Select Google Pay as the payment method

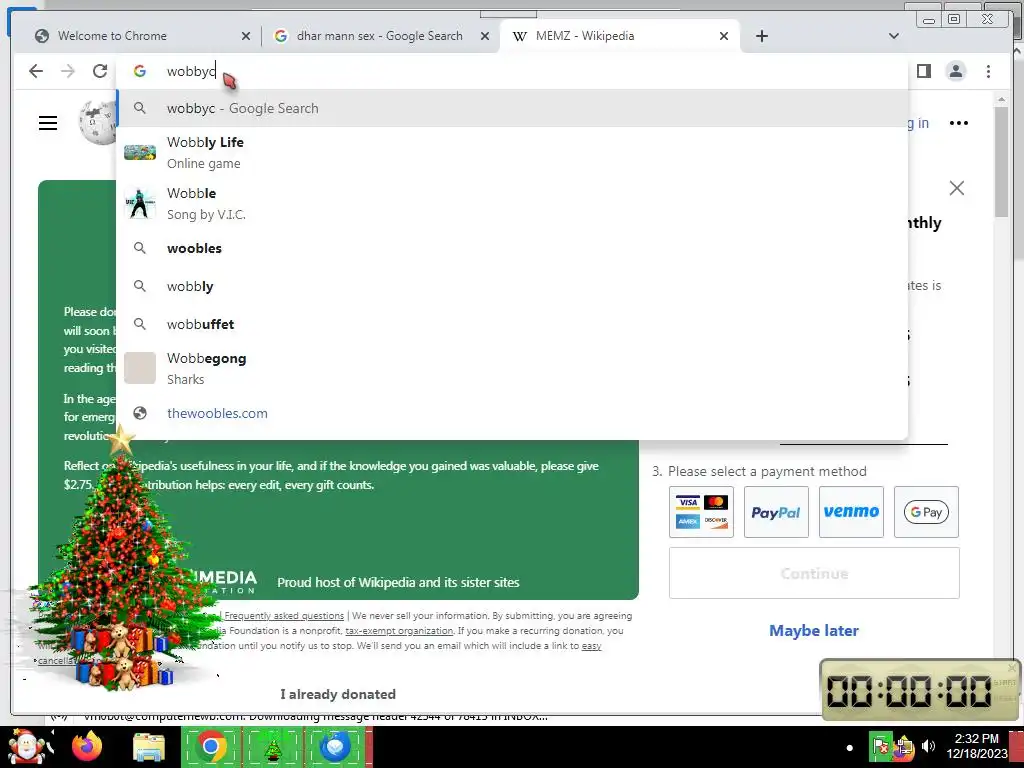point(926,512)
